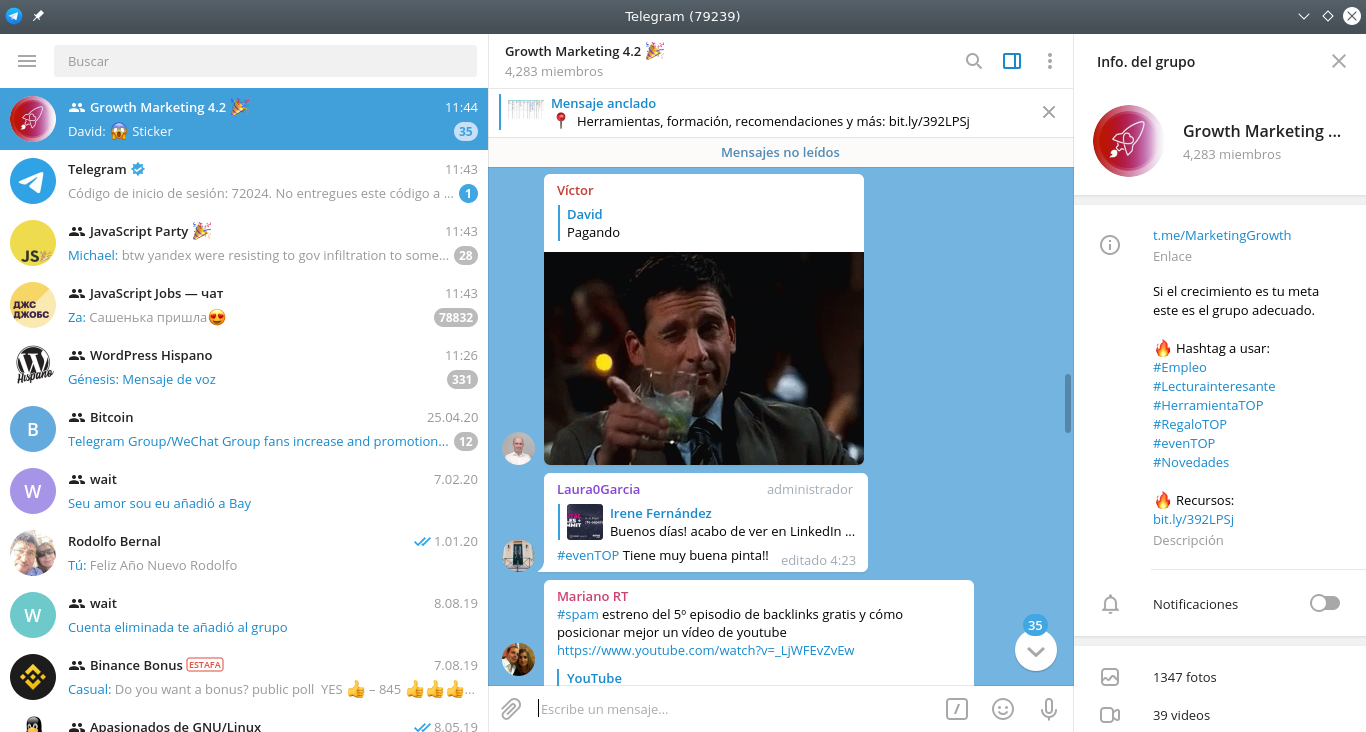Viewport: 1366px width, 732px height.
Task: Select the Growth Marketing 4.2 chat in list
Action: (x=244, y=119)
